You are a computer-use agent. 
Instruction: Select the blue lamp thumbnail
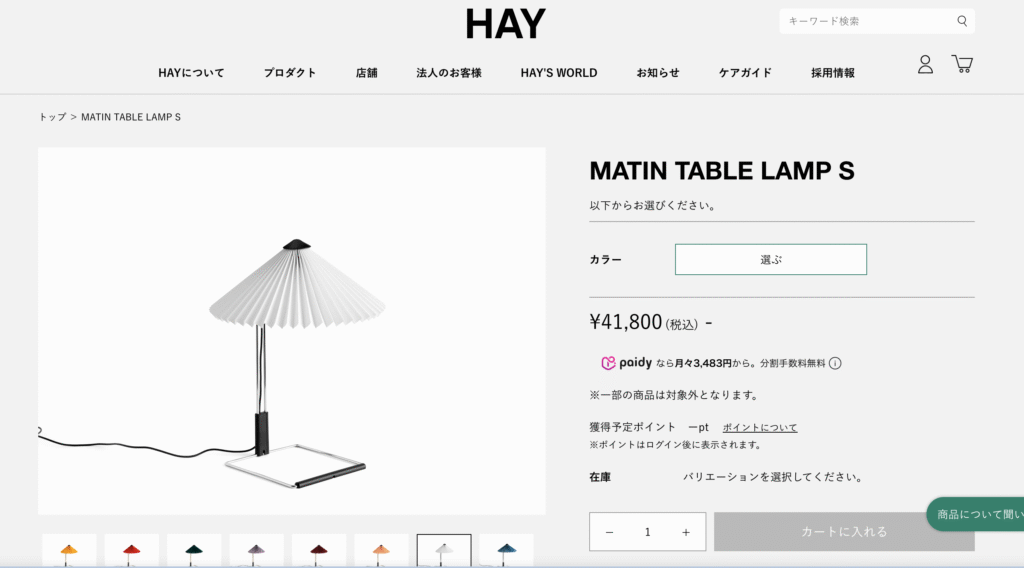pyautogui.click(x=506, y=550)
